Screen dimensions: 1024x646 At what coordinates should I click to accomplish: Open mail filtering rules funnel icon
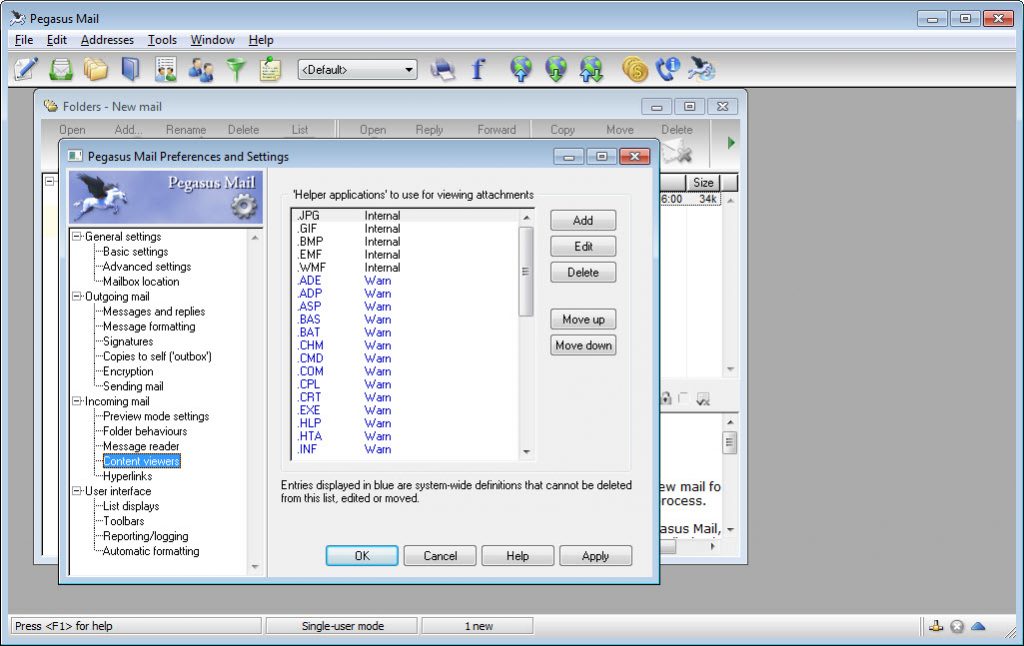[236, 69]
